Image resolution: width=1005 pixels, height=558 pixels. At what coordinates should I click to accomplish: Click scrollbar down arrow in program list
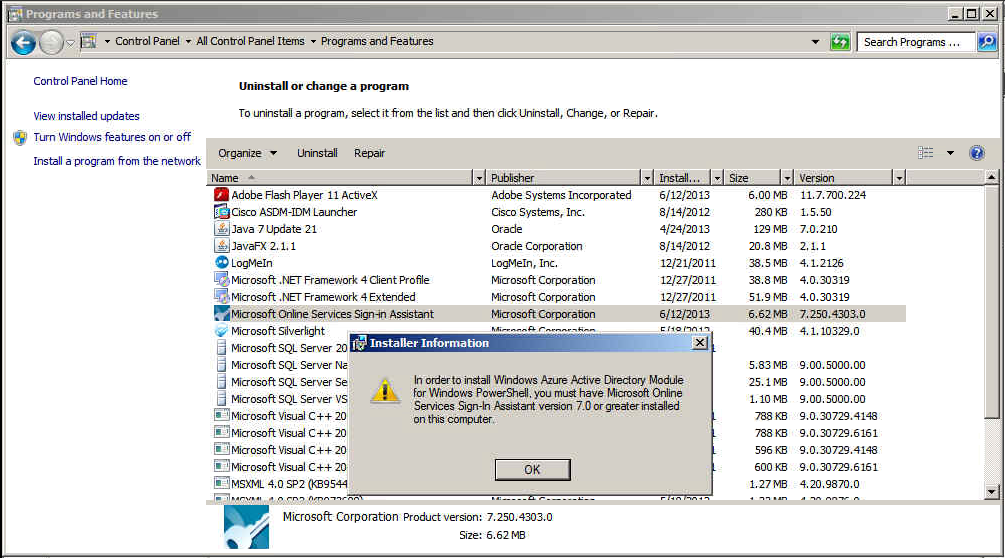coord(991,492)
